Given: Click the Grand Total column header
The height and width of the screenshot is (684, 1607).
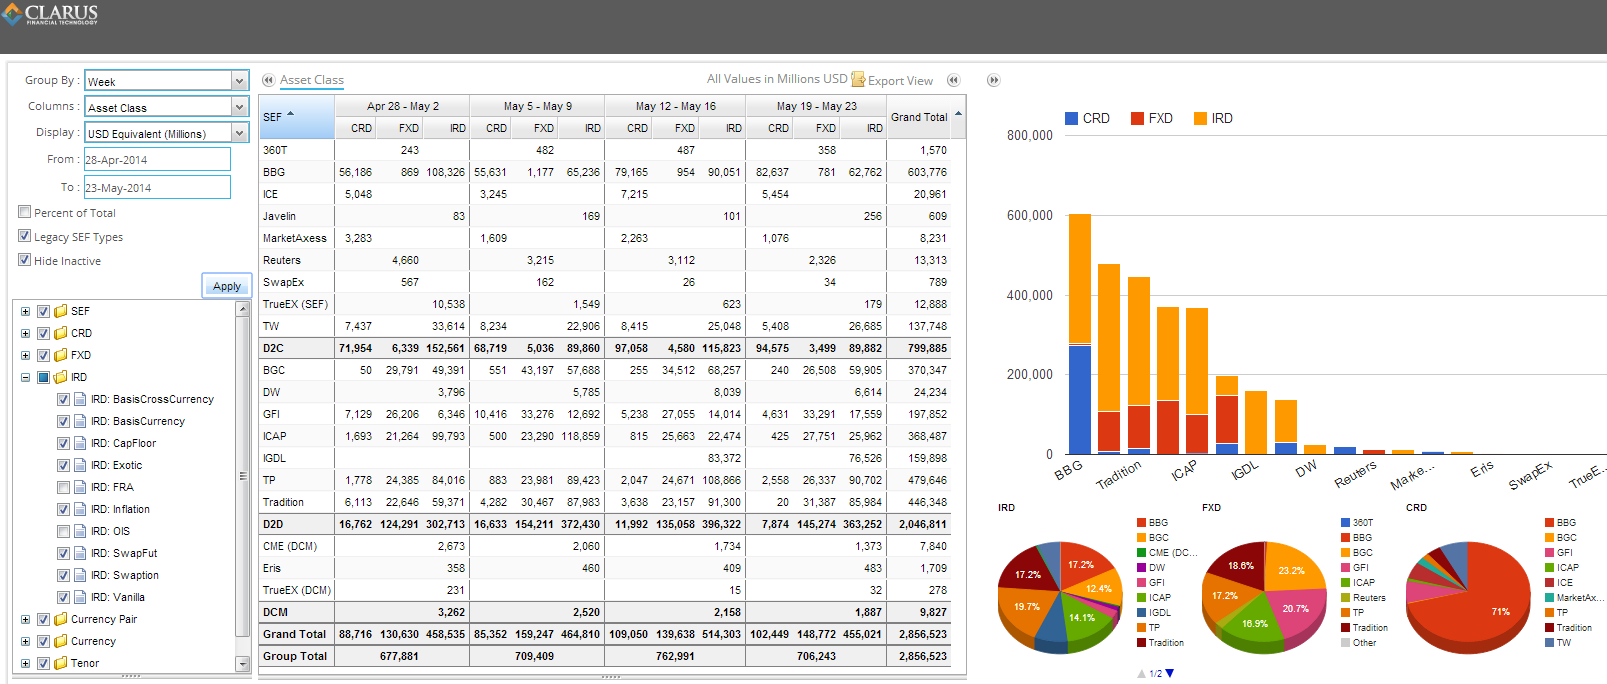Looking at the screenshot, I should click(919, 117).
